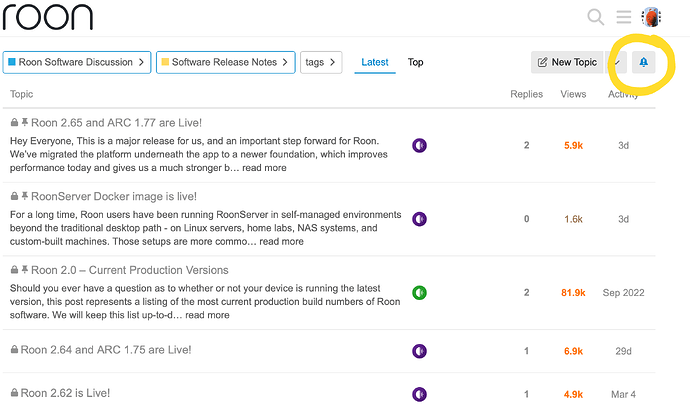Image resolution: width=690 pixels, height=405 pixels.
Task: Click activity Sep 2022 for Roon 2.0 topic
Action: [623, 292]
